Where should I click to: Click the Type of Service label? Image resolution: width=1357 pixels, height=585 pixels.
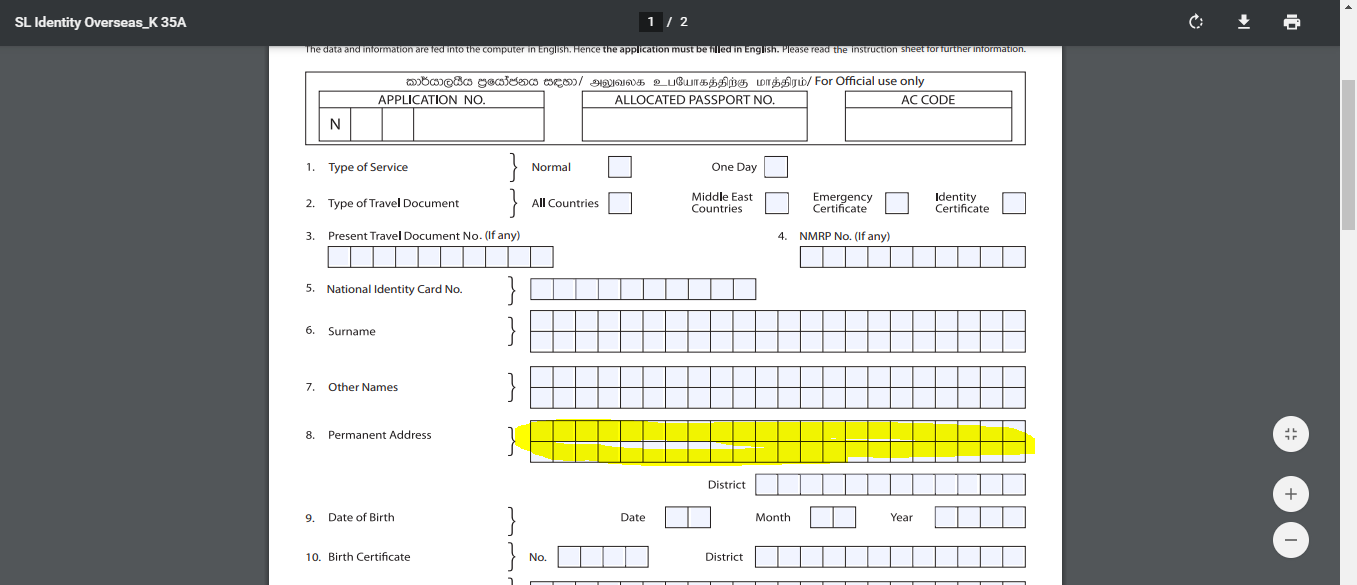(x=368, y=167)
